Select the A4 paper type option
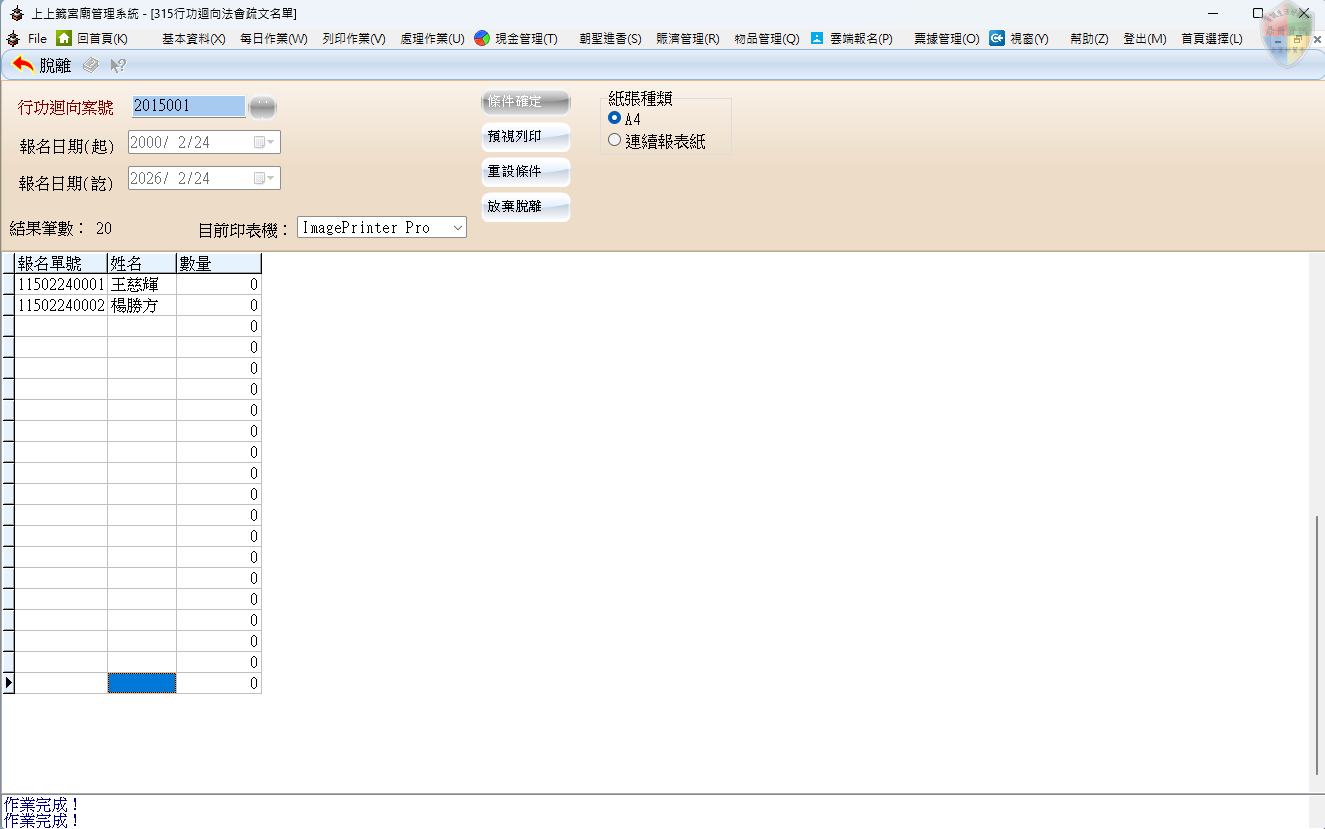The width and height of the screenshot is (1325, 829). (x=615, y=118)
